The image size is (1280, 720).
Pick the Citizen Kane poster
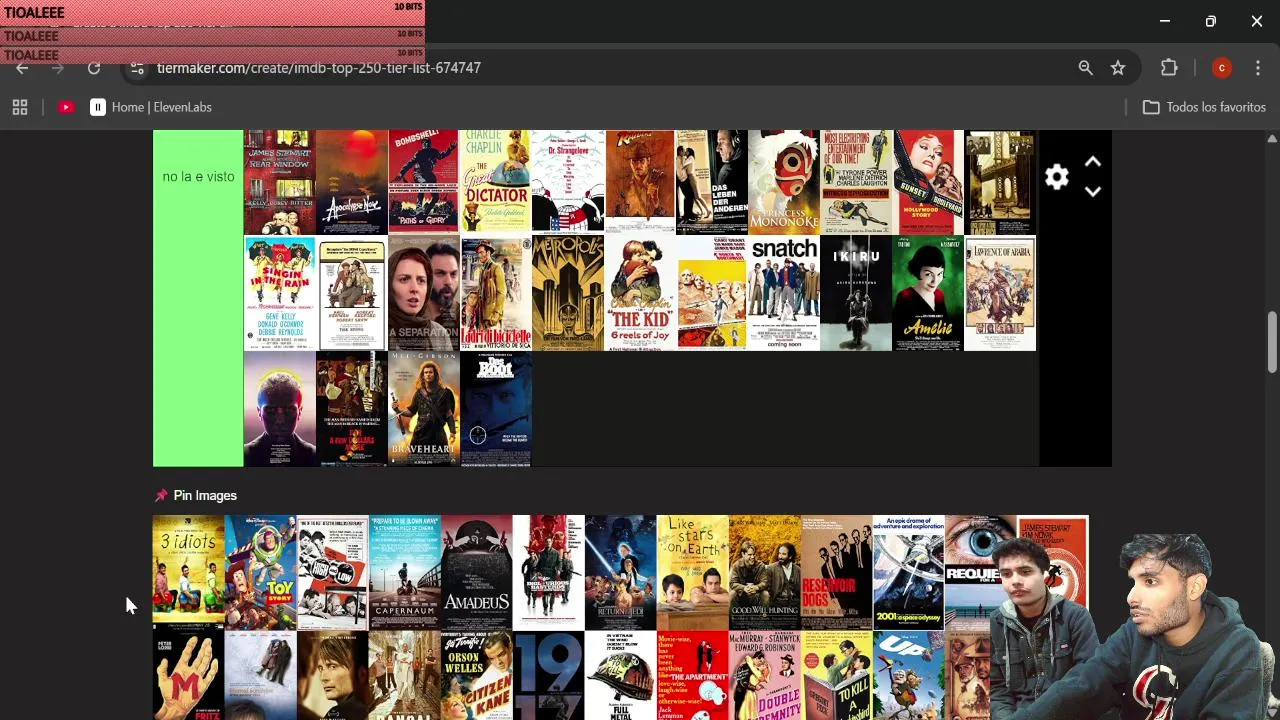pyautogui.click(x=476, y=675)
